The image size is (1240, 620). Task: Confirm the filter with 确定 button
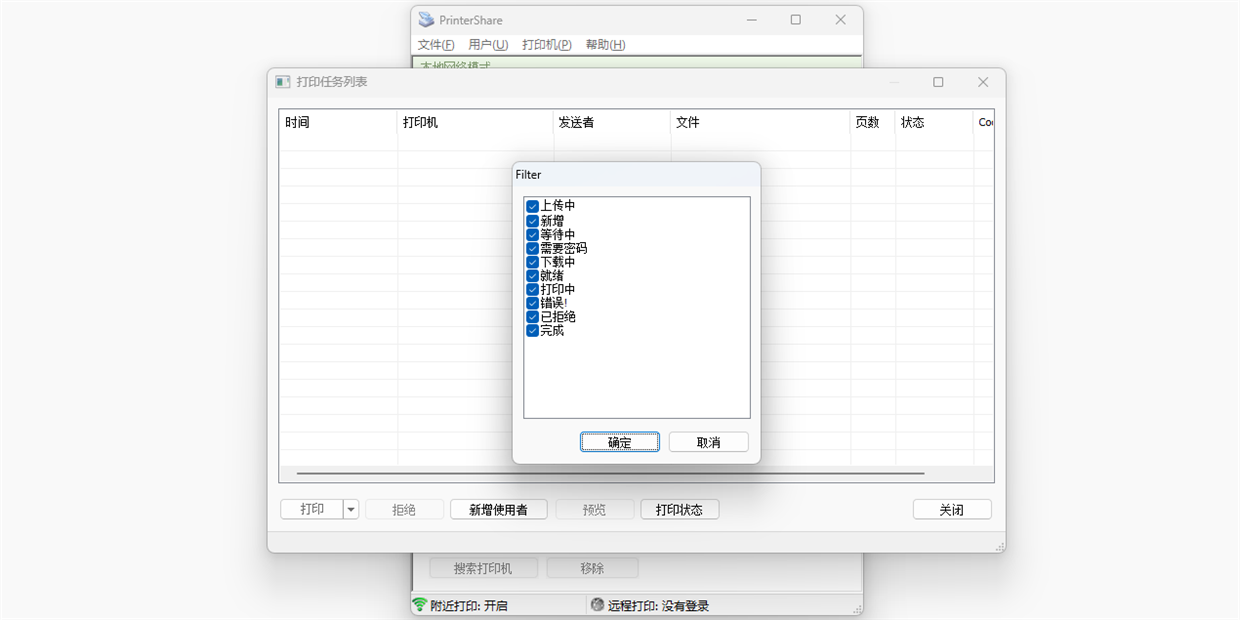tap(620, 442)
